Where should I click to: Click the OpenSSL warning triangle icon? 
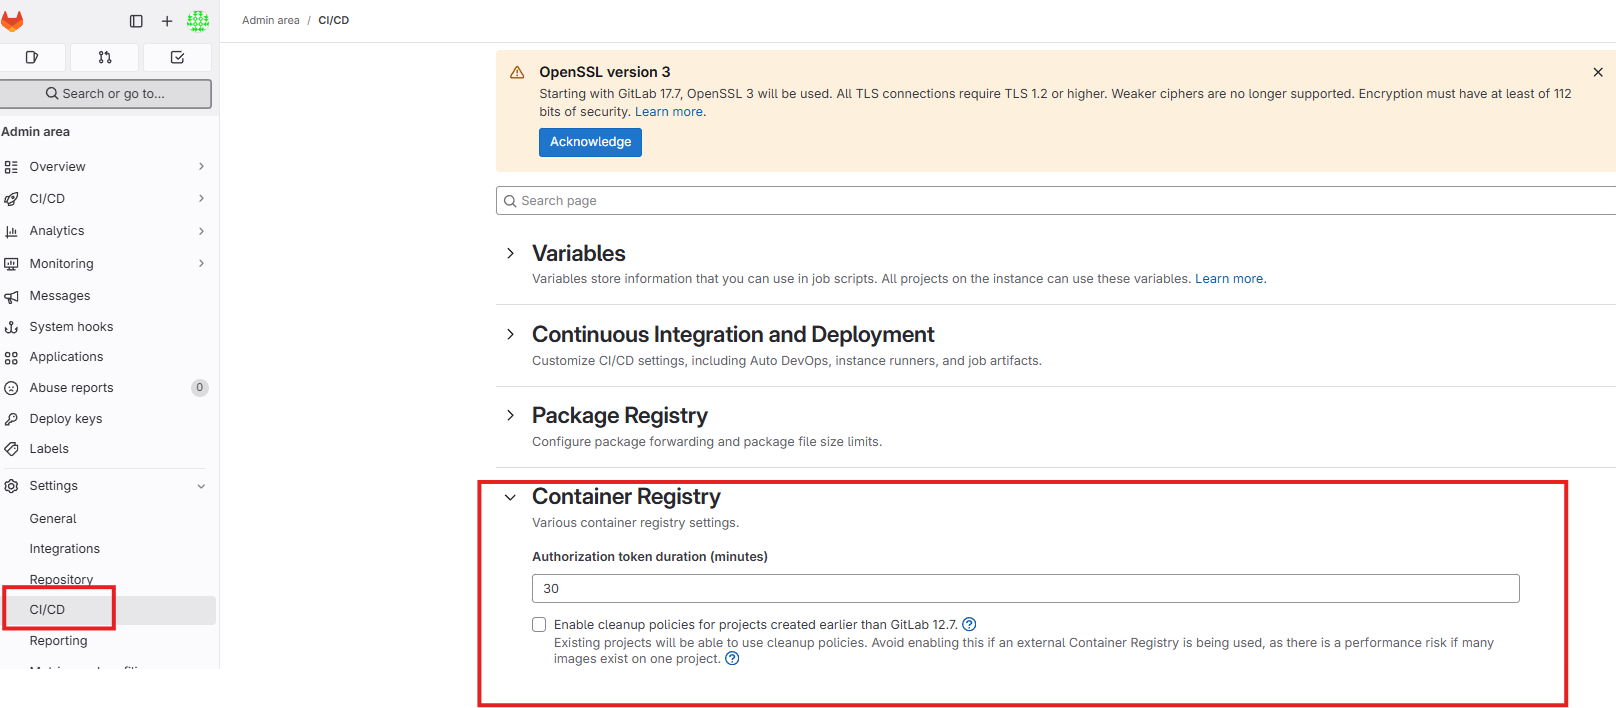click(517, 73)
